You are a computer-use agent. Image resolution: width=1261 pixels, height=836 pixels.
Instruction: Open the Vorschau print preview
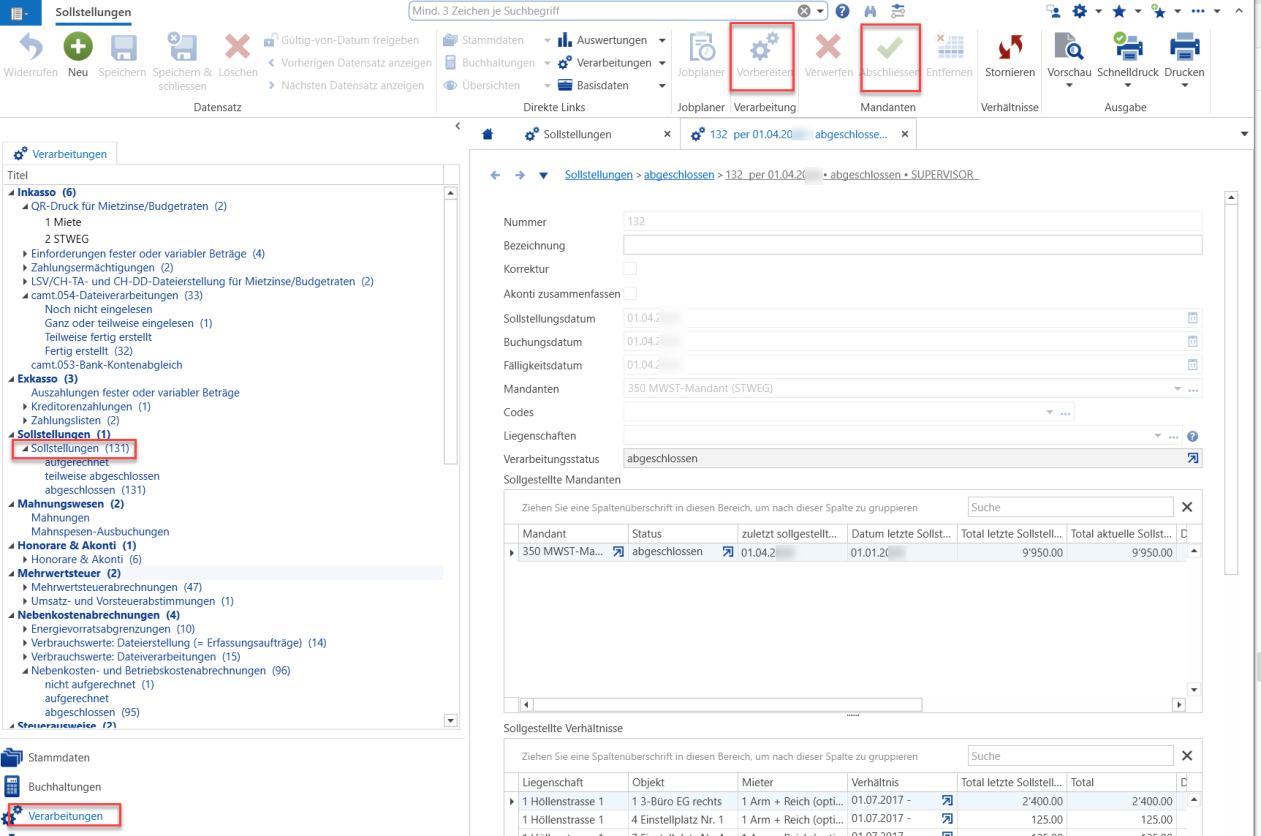click(1069, 47)
